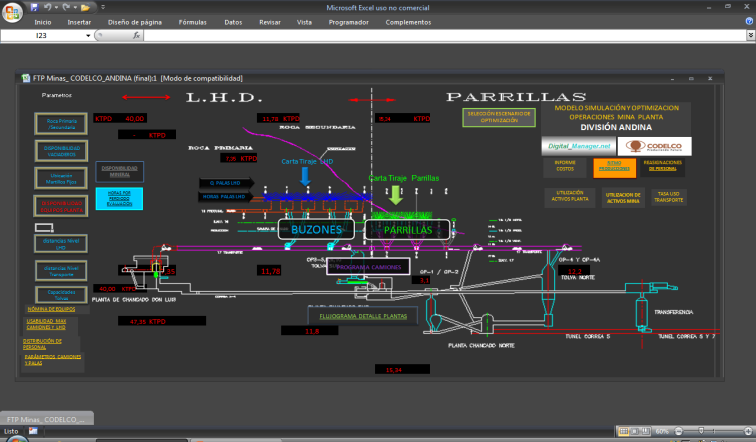Click the DISPONIBILIDAD MINERAL box
The image size is (756, 442).
[x=120, y=172]
